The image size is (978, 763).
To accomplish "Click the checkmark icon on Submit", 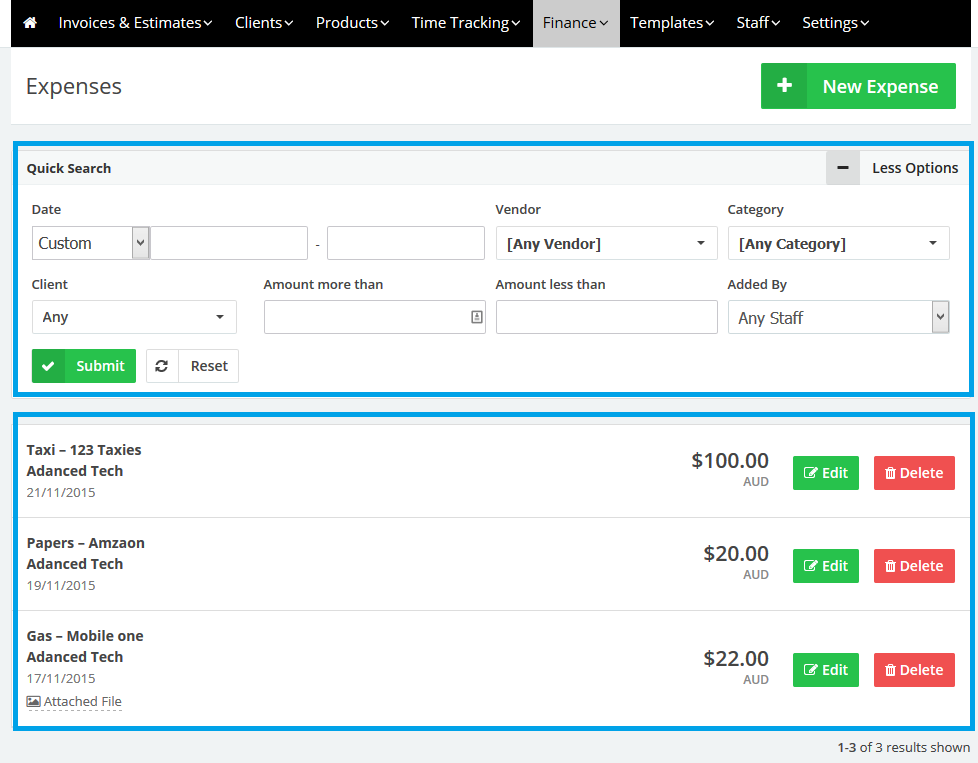I will click(x=48, y=366).
